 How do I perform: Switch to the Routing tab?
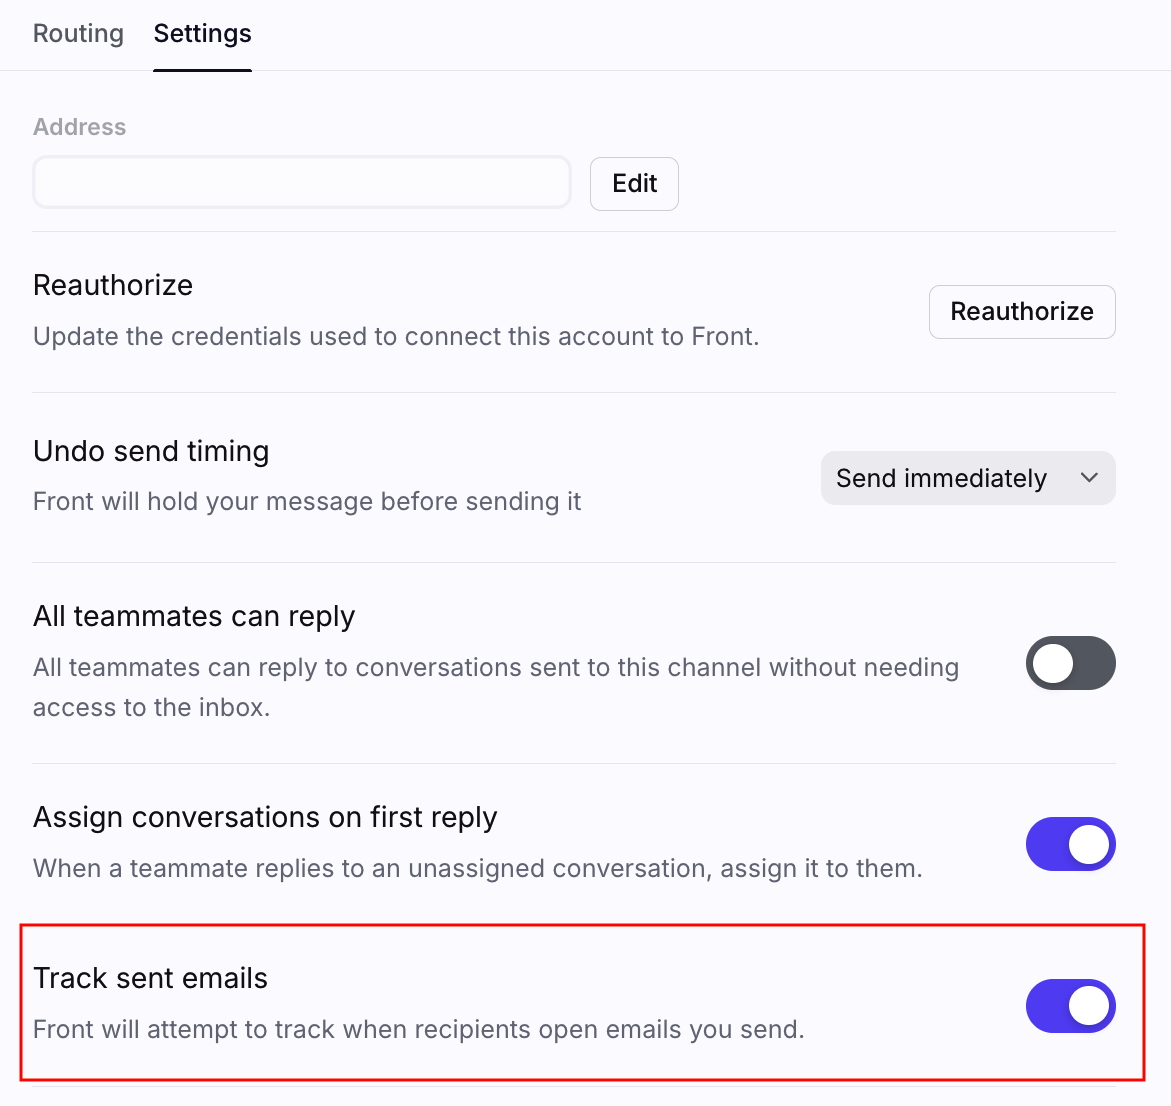point(78,34)
